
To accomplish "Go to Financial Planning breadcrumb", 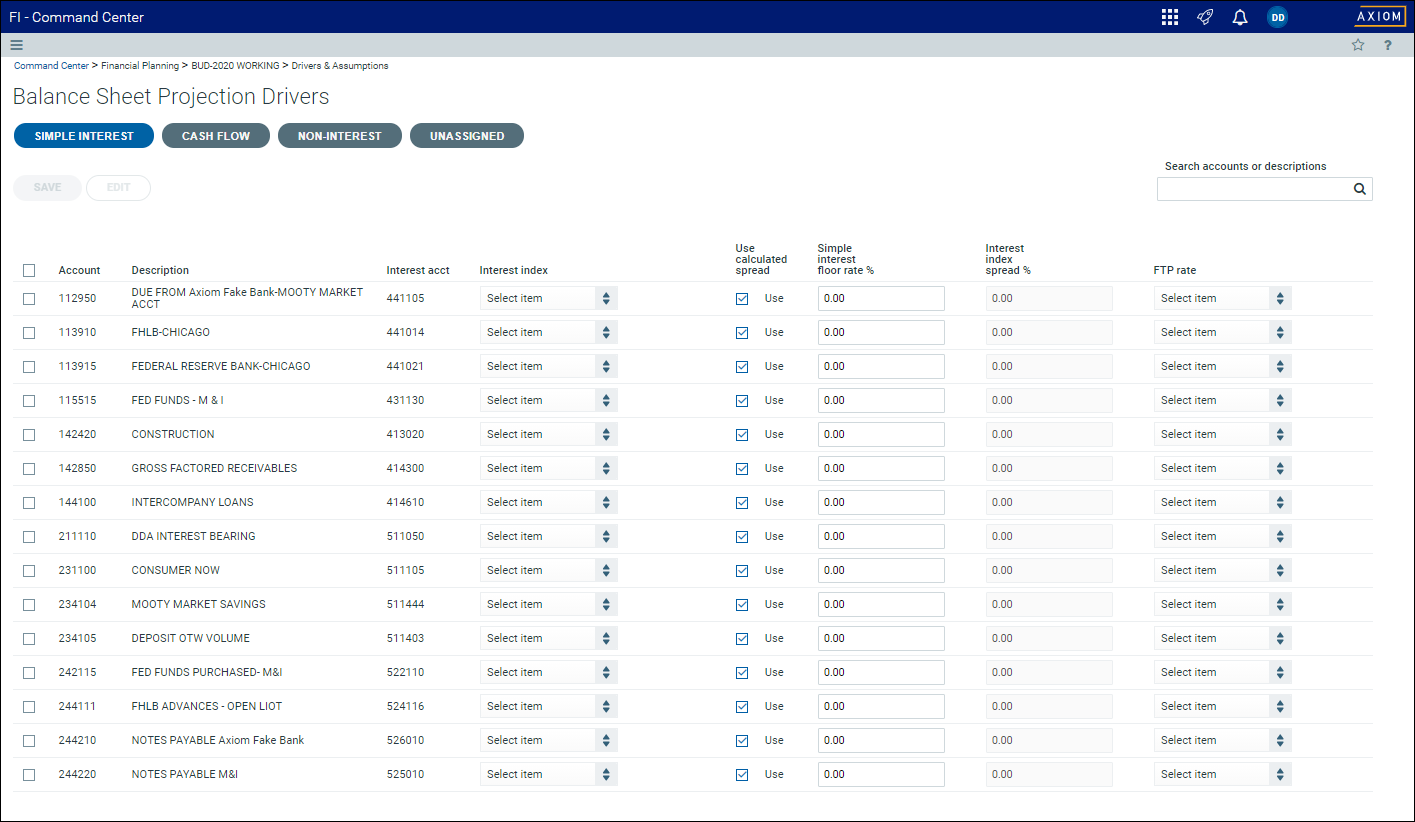I will pyautogui.click(x=140, y=66).
